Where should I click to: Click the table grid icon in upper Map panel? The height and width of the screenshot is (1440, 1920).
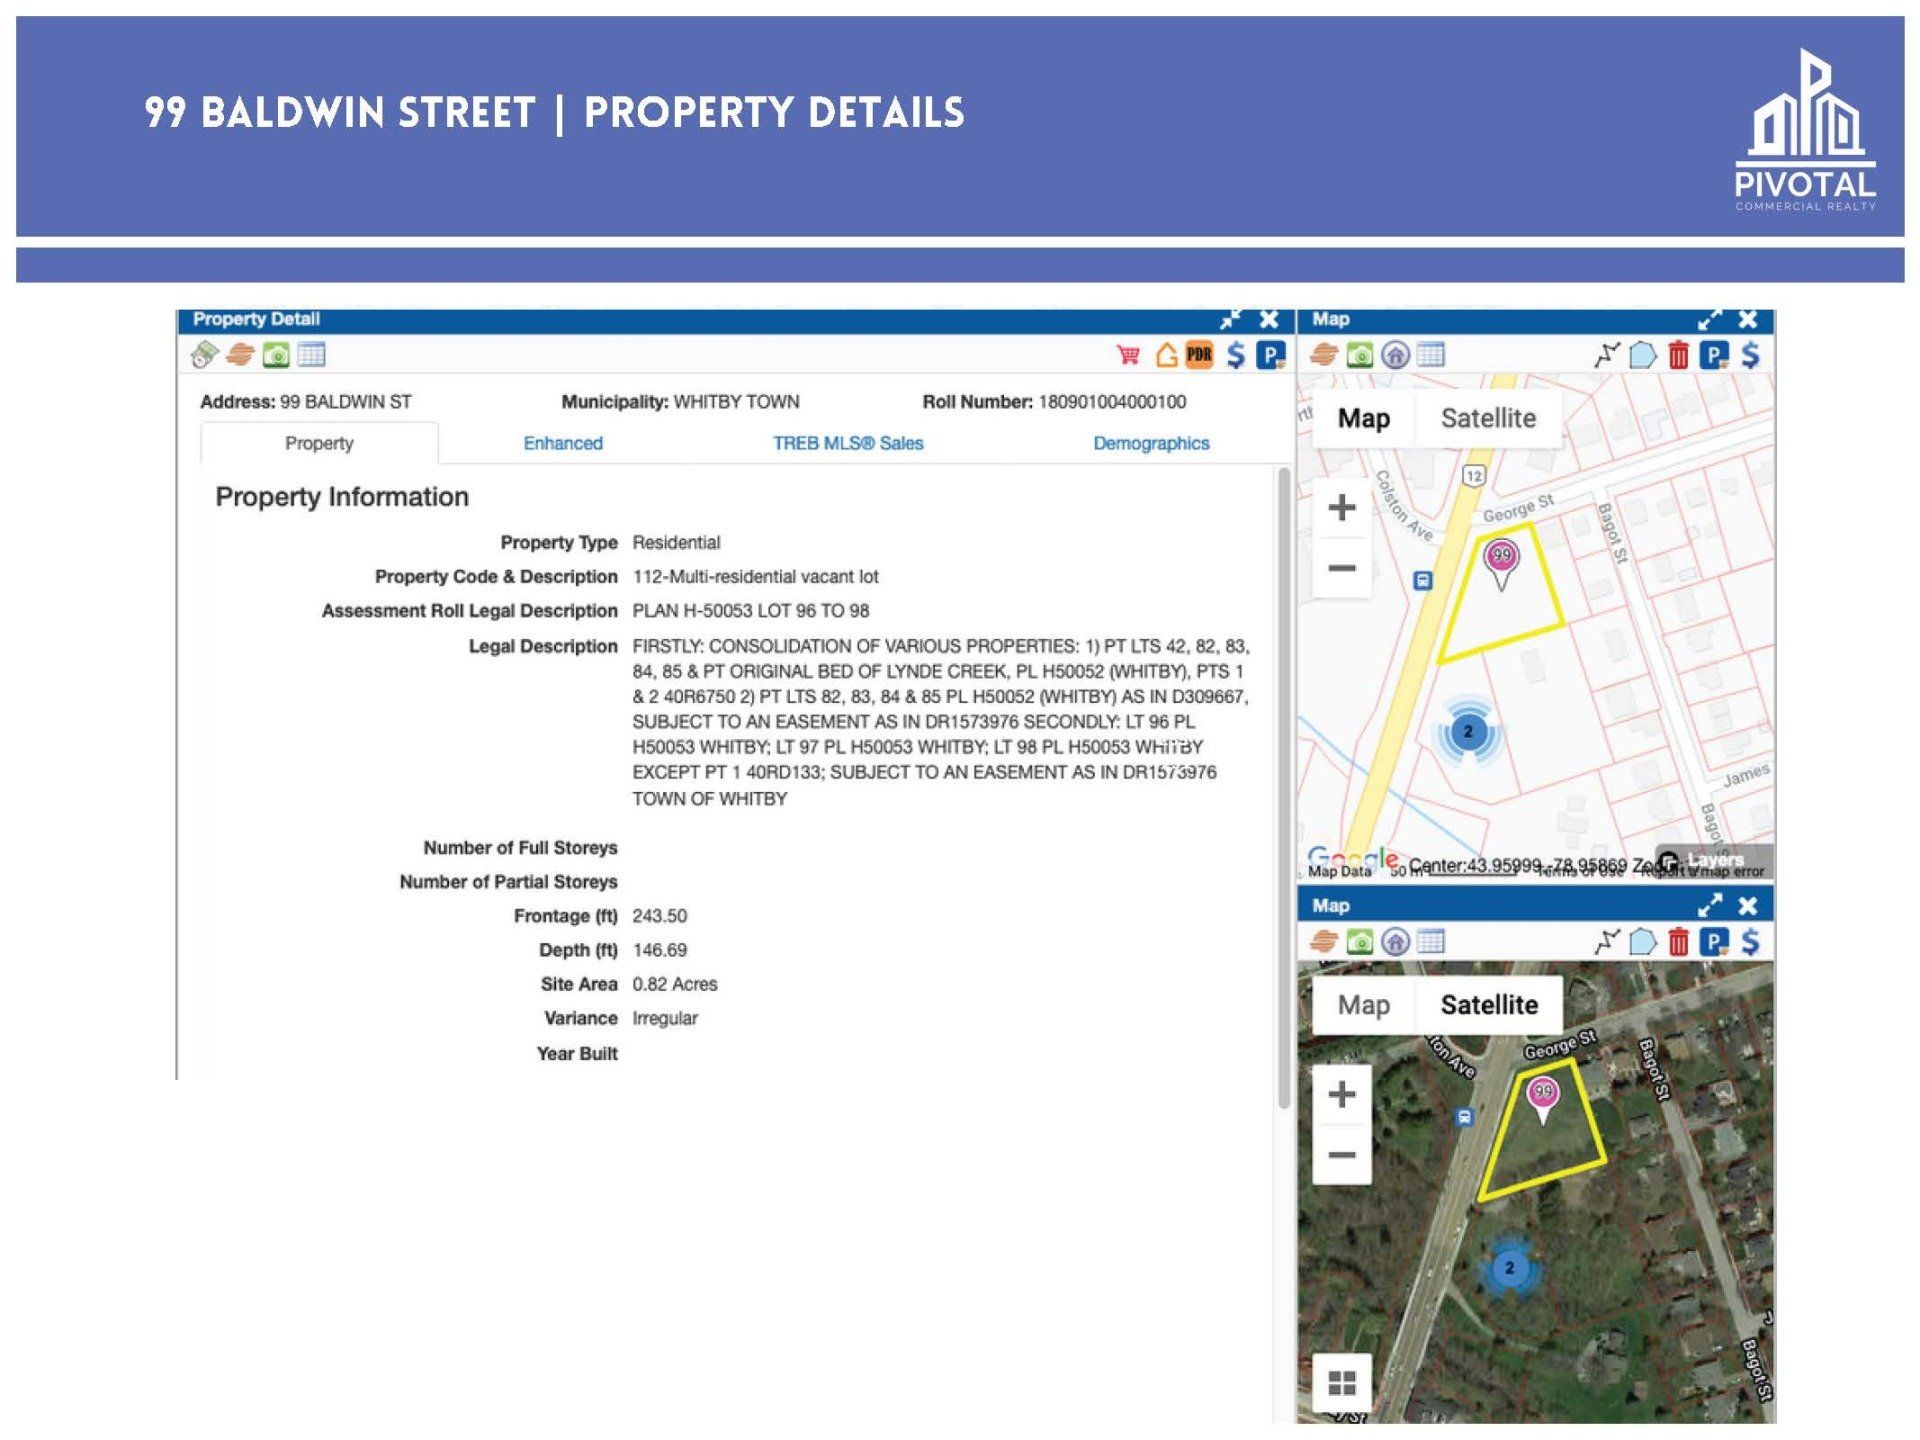point(1431,355)
